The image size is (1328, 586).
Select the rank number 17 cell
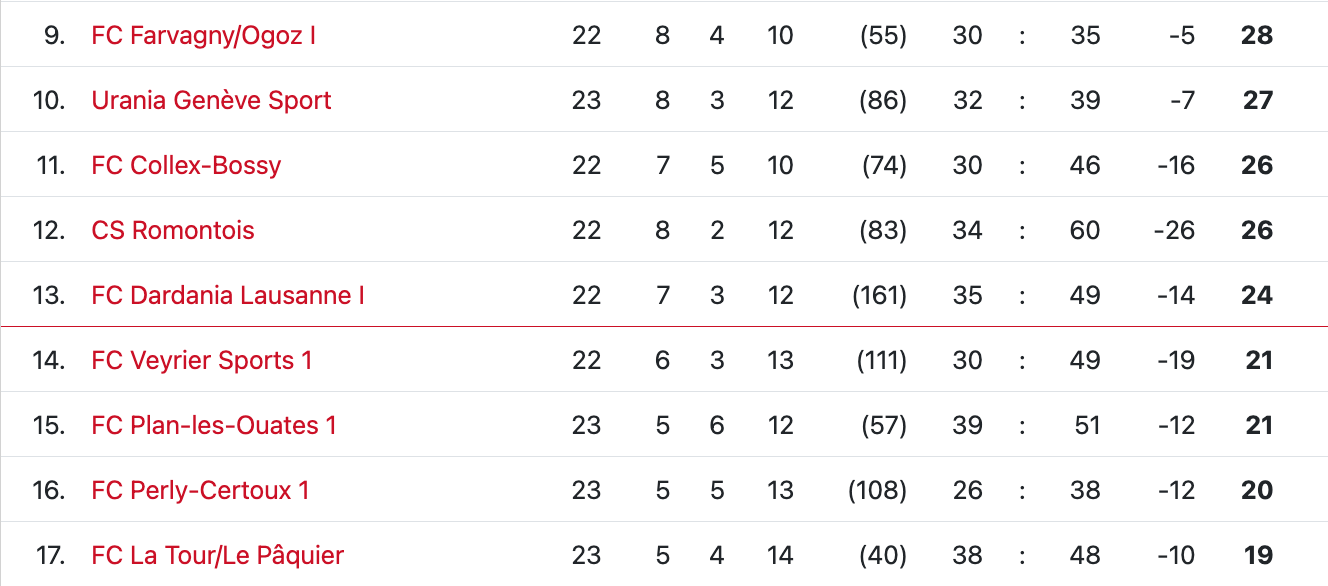(x=49, y=555)
